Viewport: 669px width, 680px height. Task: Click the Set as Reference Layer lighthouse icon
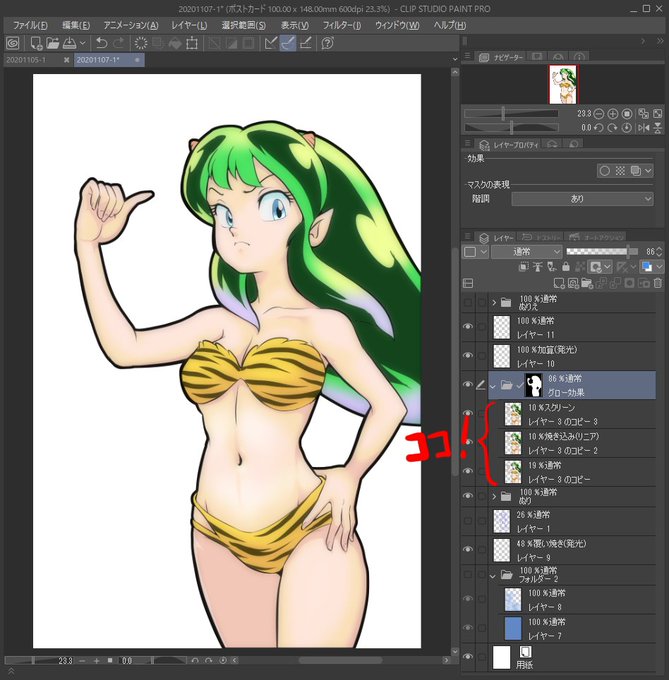point(538,267)
